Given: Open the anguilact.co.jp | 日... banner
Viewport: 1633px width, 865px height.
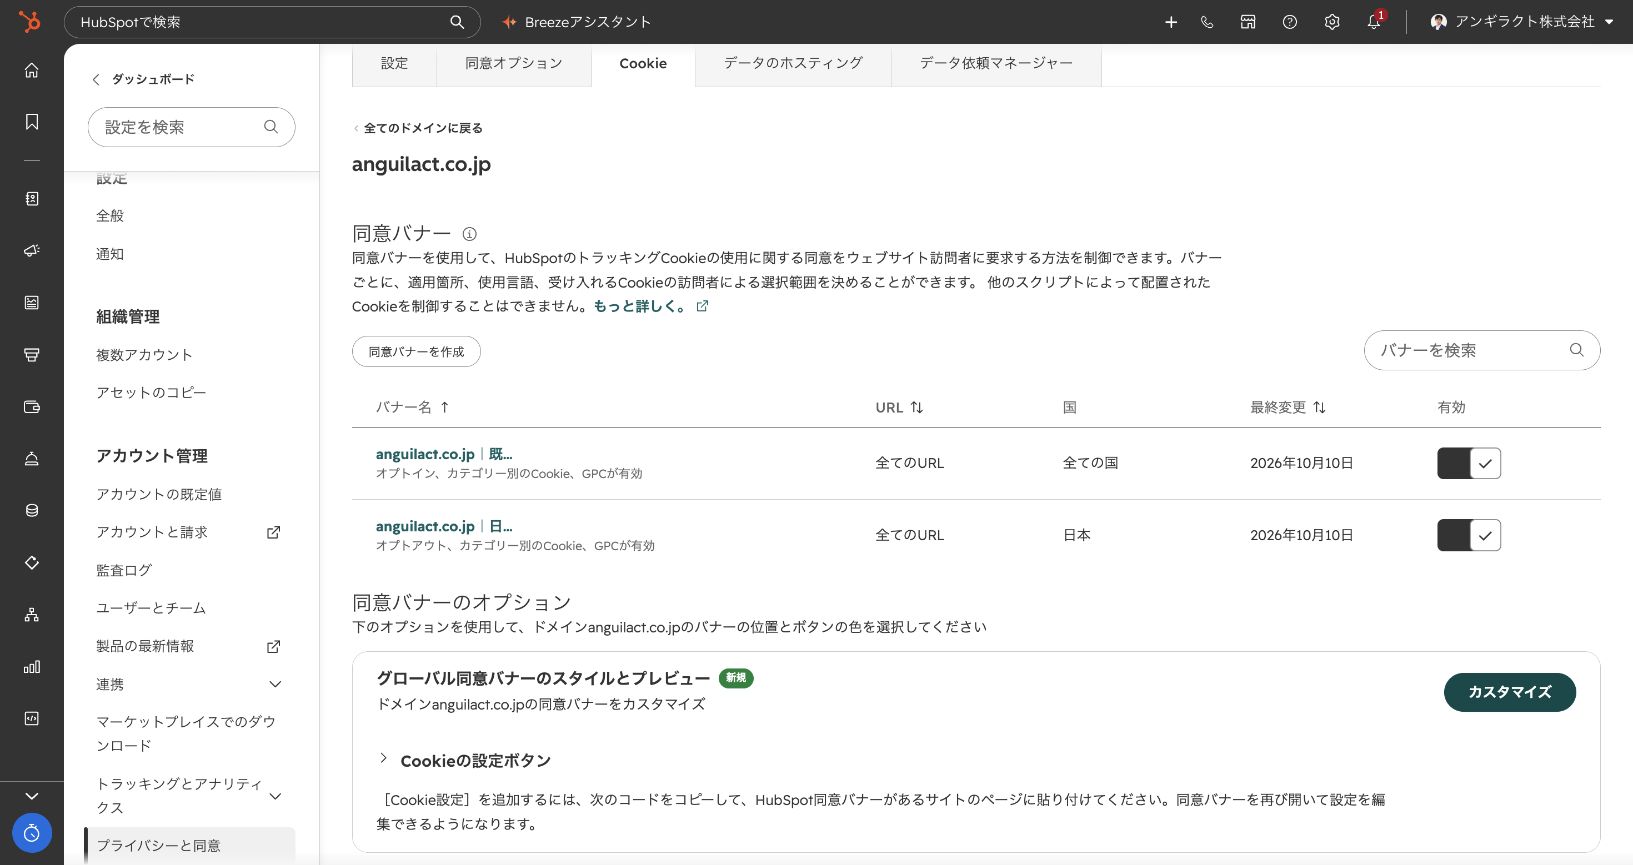Looking at the screenshot, I should 444,526.
